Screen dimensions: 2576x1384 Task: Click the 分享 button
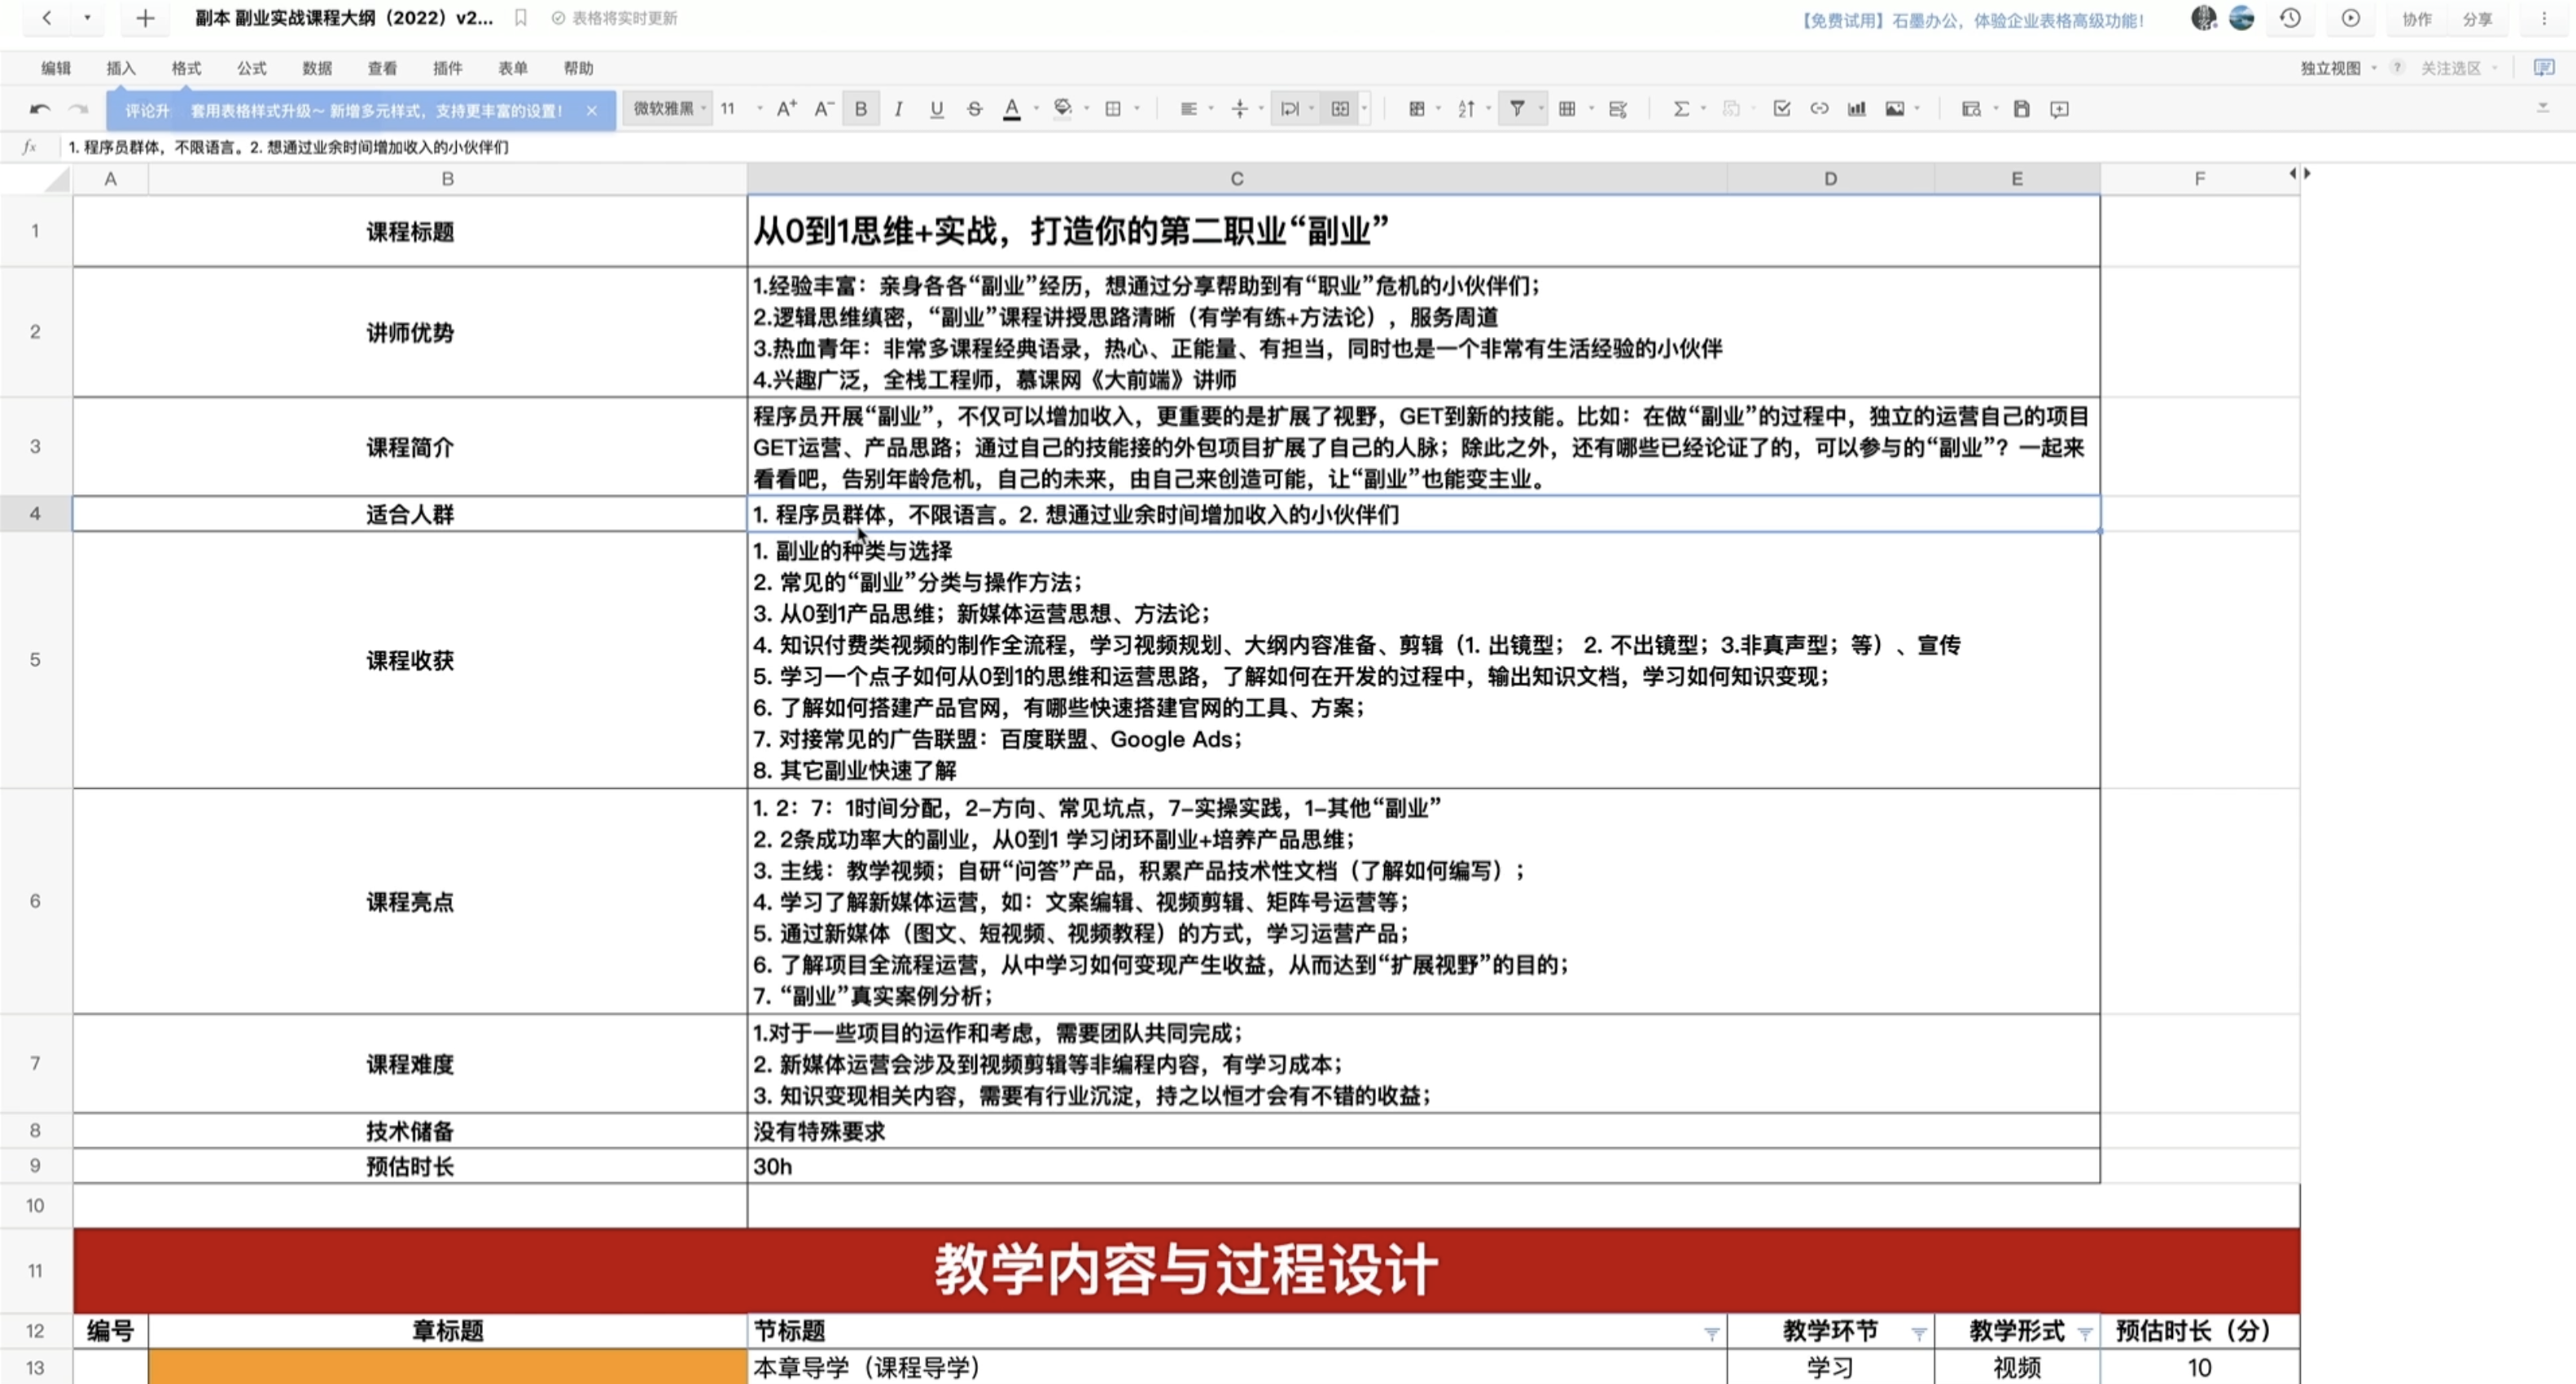[x=2477, y=19]
